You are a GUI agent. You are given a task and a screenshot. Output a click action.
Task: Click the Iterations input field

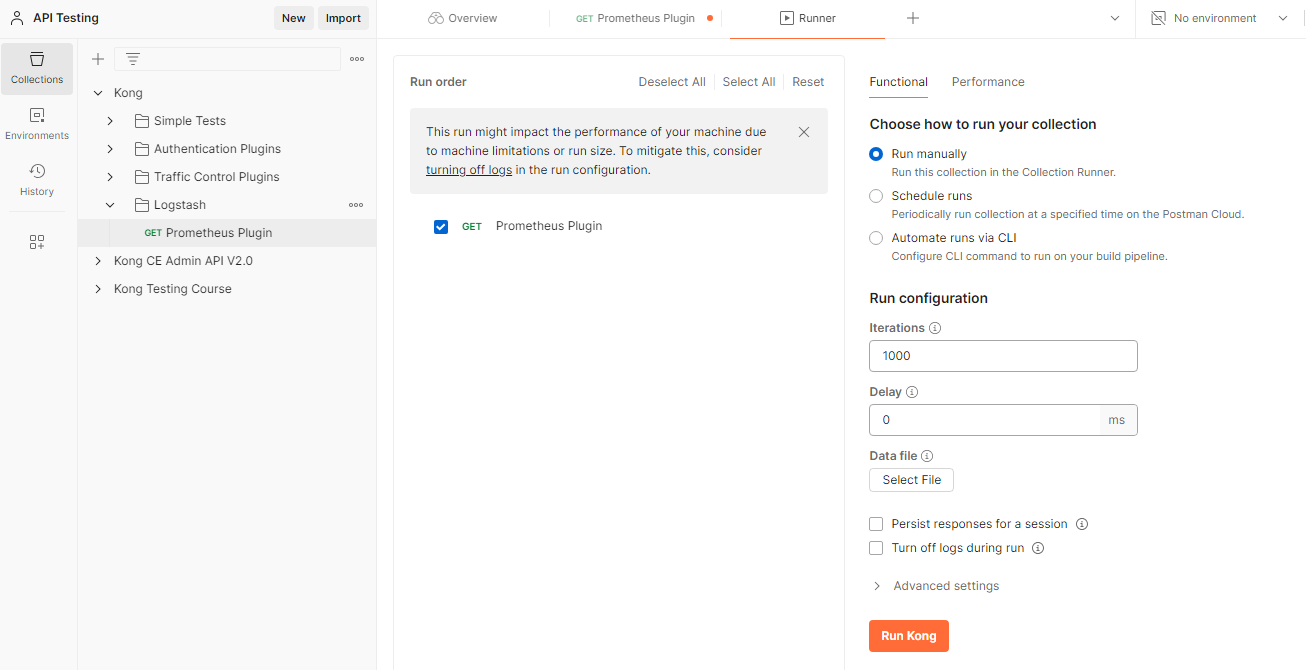coord(1003,356)
